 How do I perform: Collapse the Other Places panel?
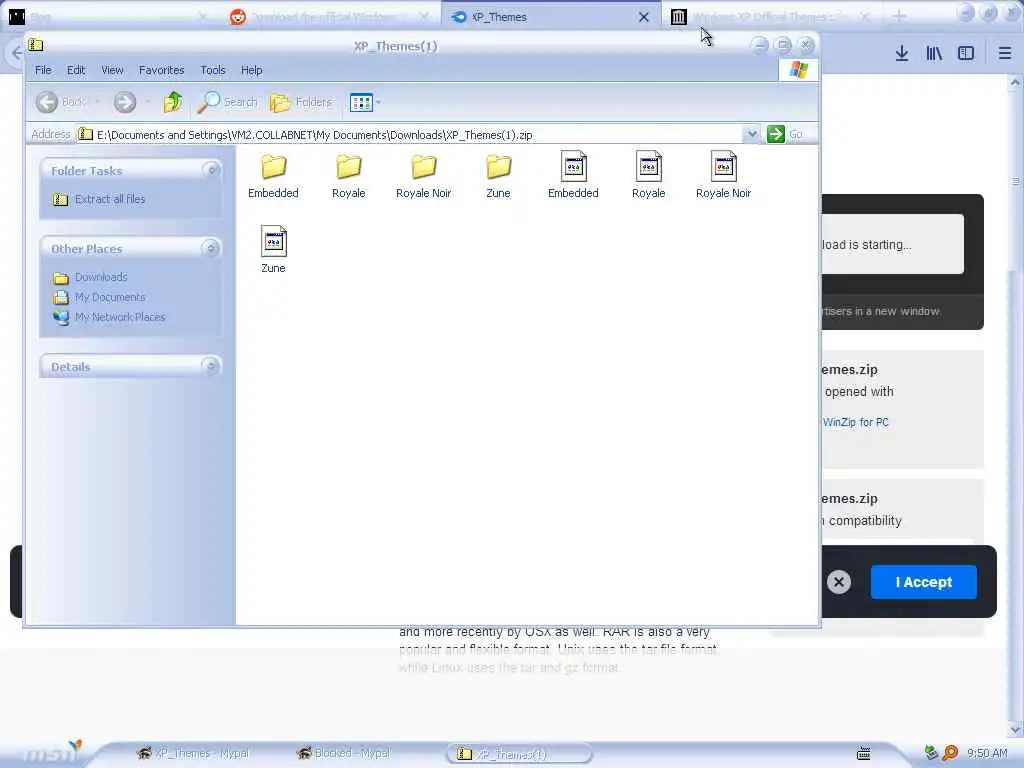(x=211, y=249)
